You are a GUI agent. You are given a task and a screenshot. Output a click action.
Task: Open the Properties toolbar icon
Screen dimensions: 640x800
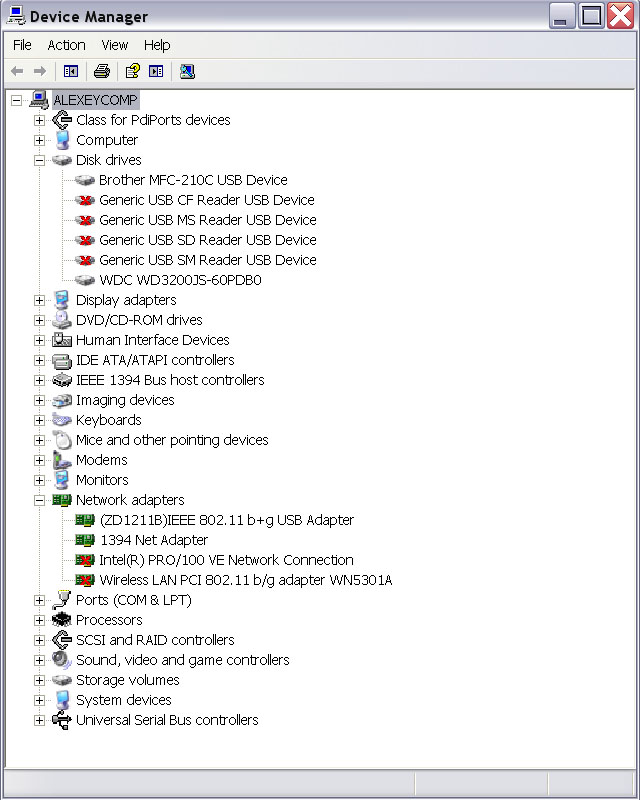click(133, 71)
